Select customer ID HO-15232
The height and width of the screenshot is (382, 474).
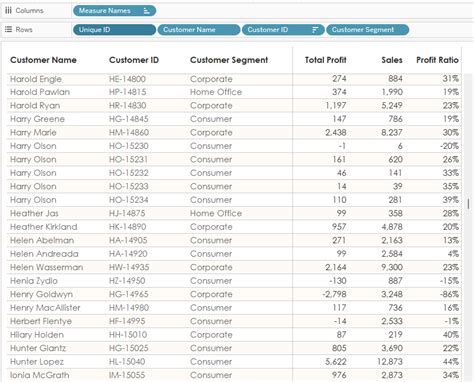129,173
